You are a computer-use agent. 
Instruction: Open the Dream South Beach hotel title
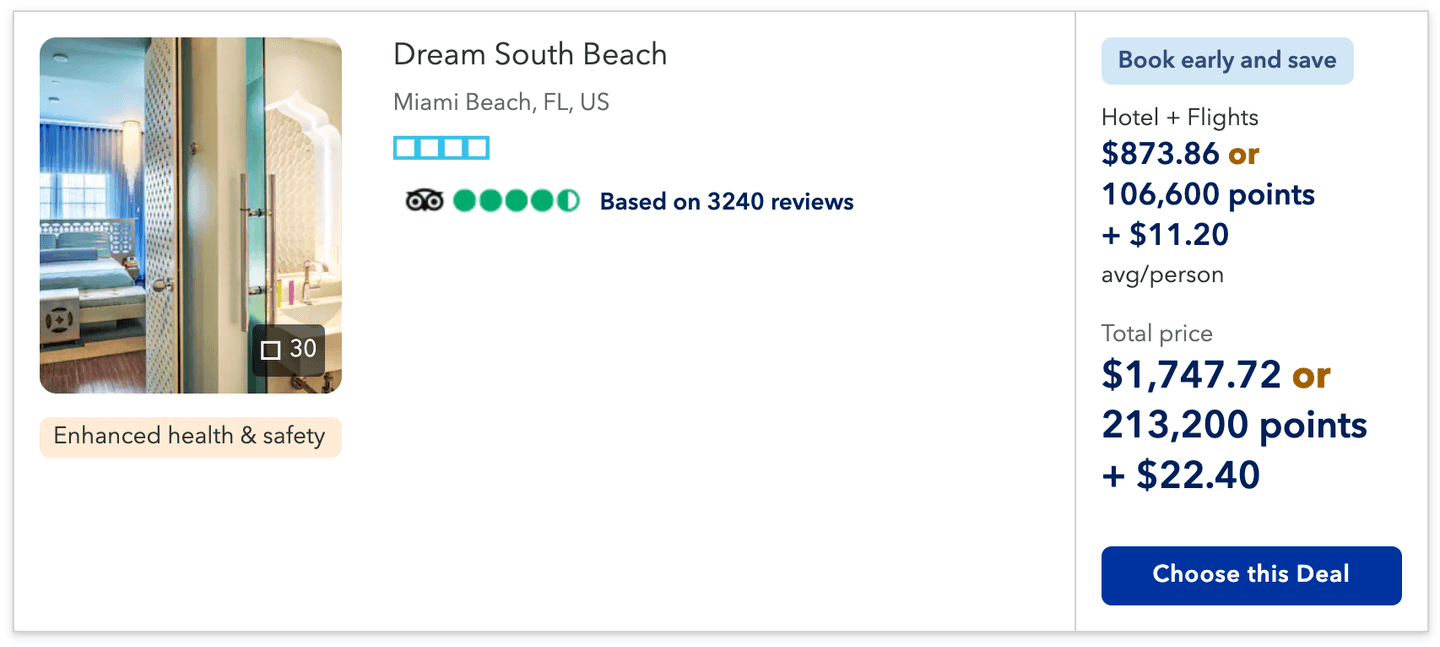point(529,54)
